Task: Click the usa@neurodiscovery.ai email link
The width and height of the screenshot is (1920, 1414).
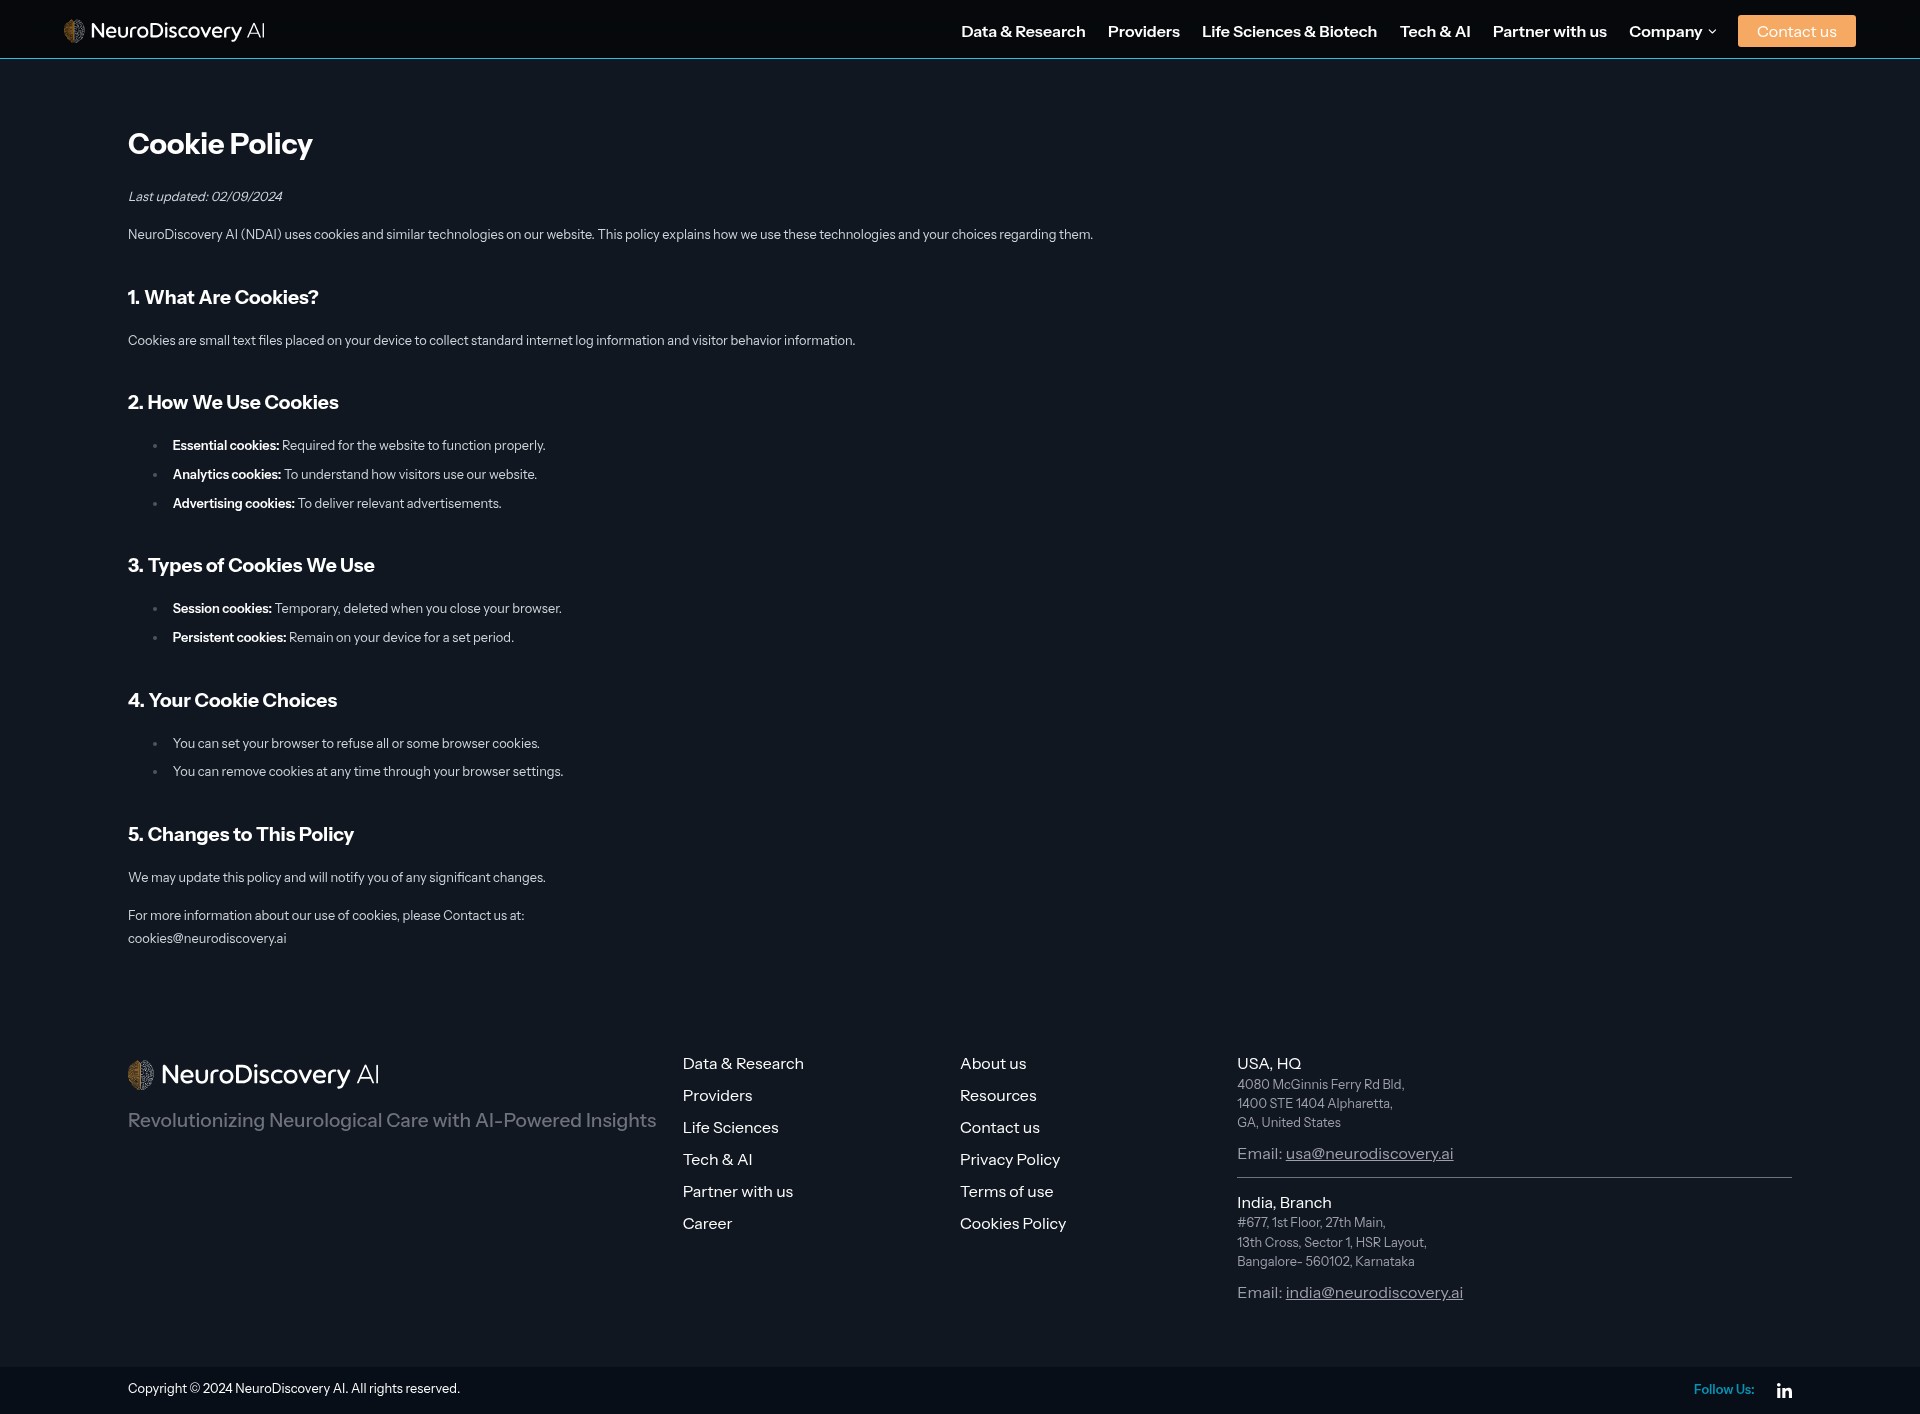Action: click(1369, 1154)
